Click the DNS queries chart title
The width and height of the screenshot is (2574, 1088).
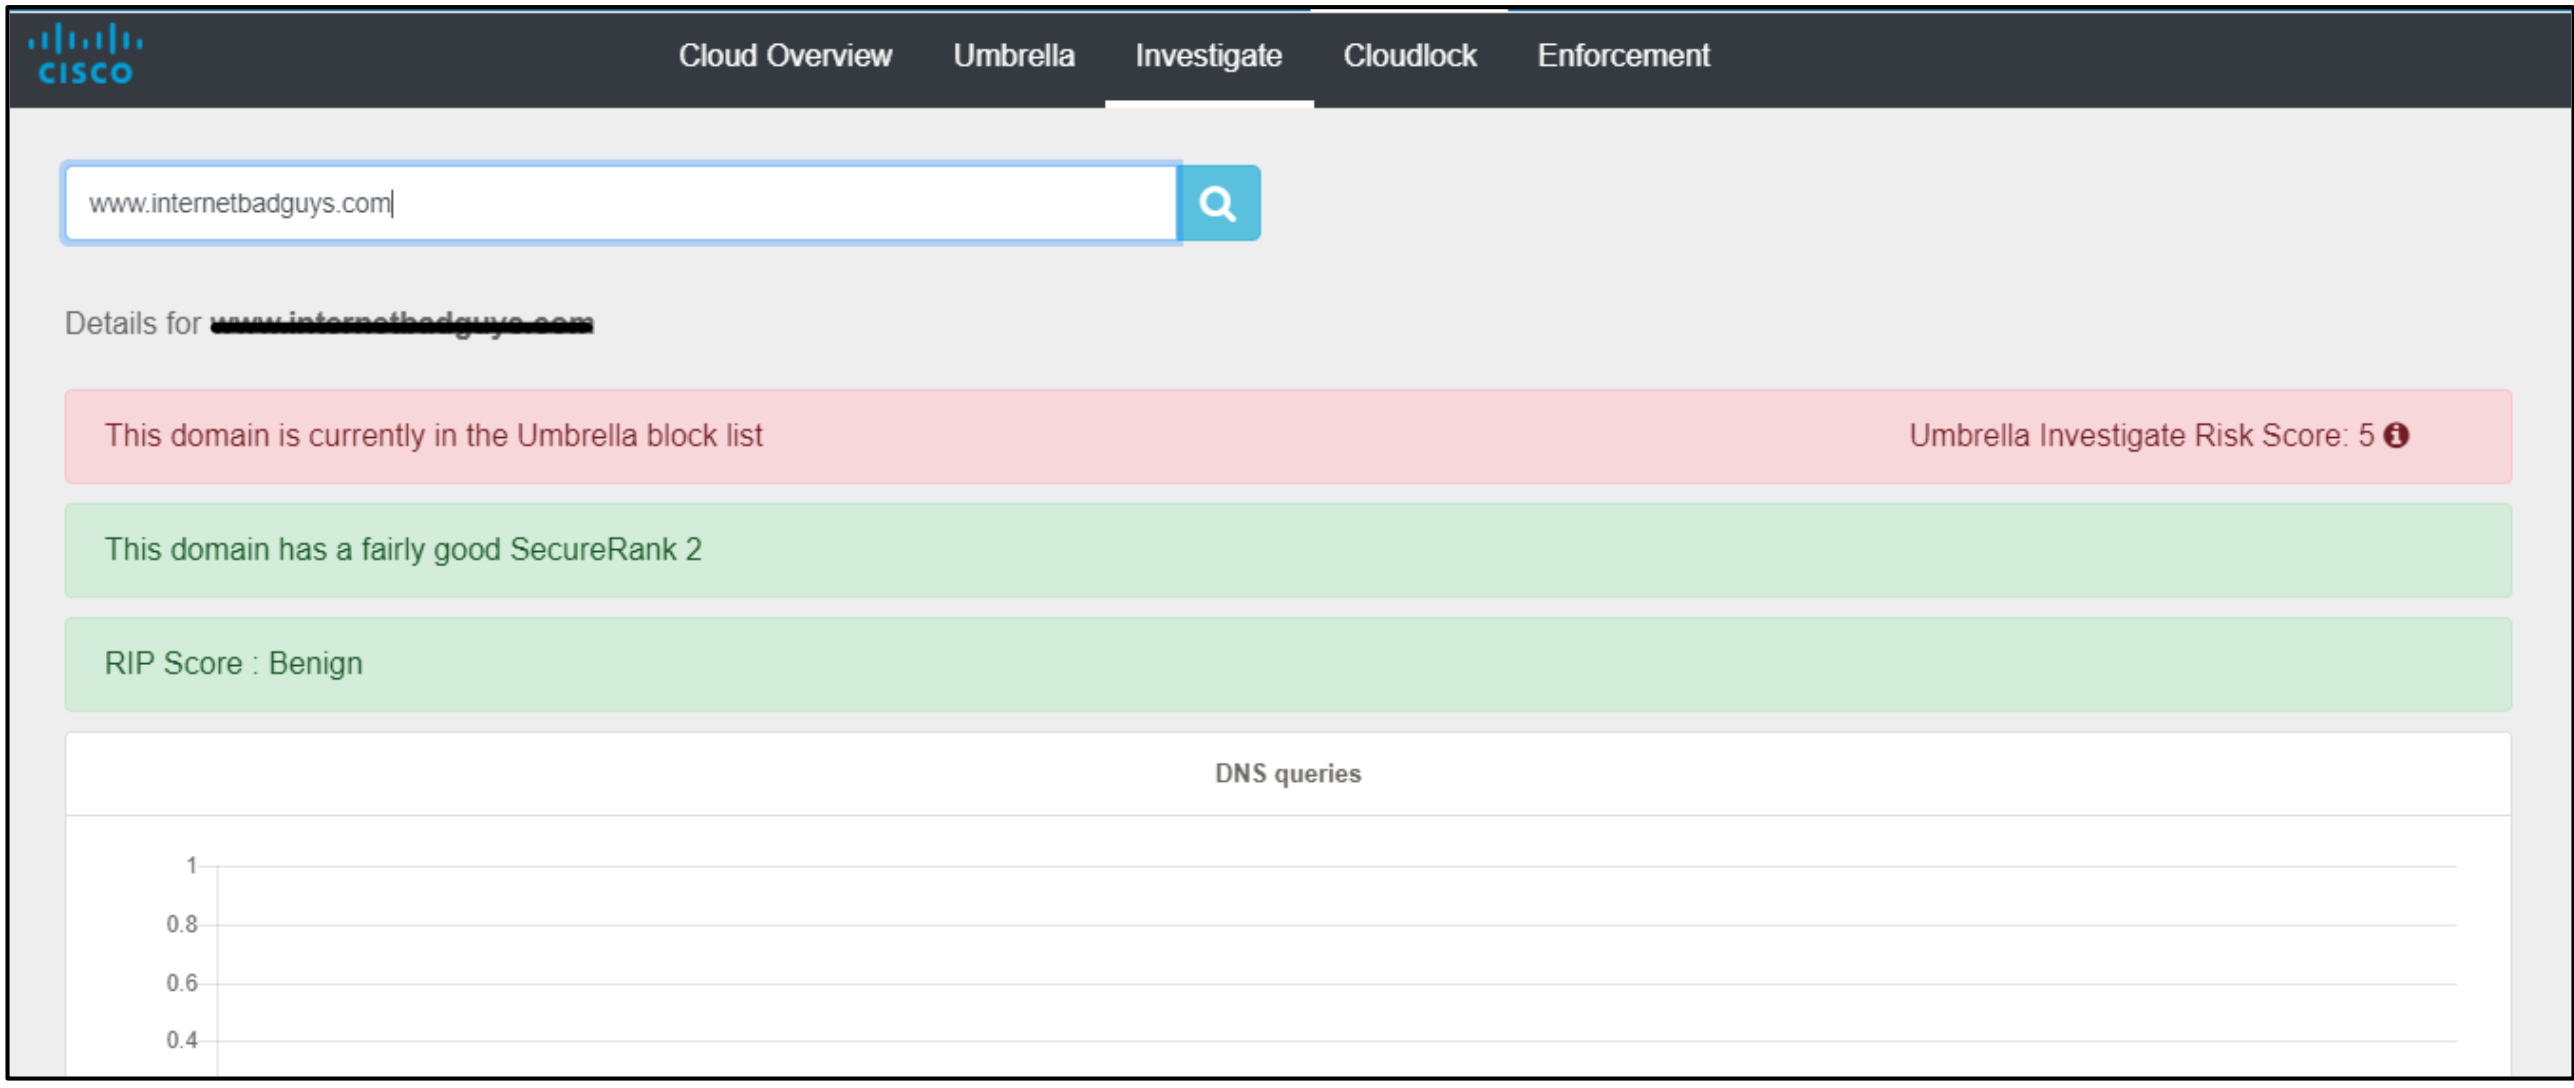(1288, 773)
